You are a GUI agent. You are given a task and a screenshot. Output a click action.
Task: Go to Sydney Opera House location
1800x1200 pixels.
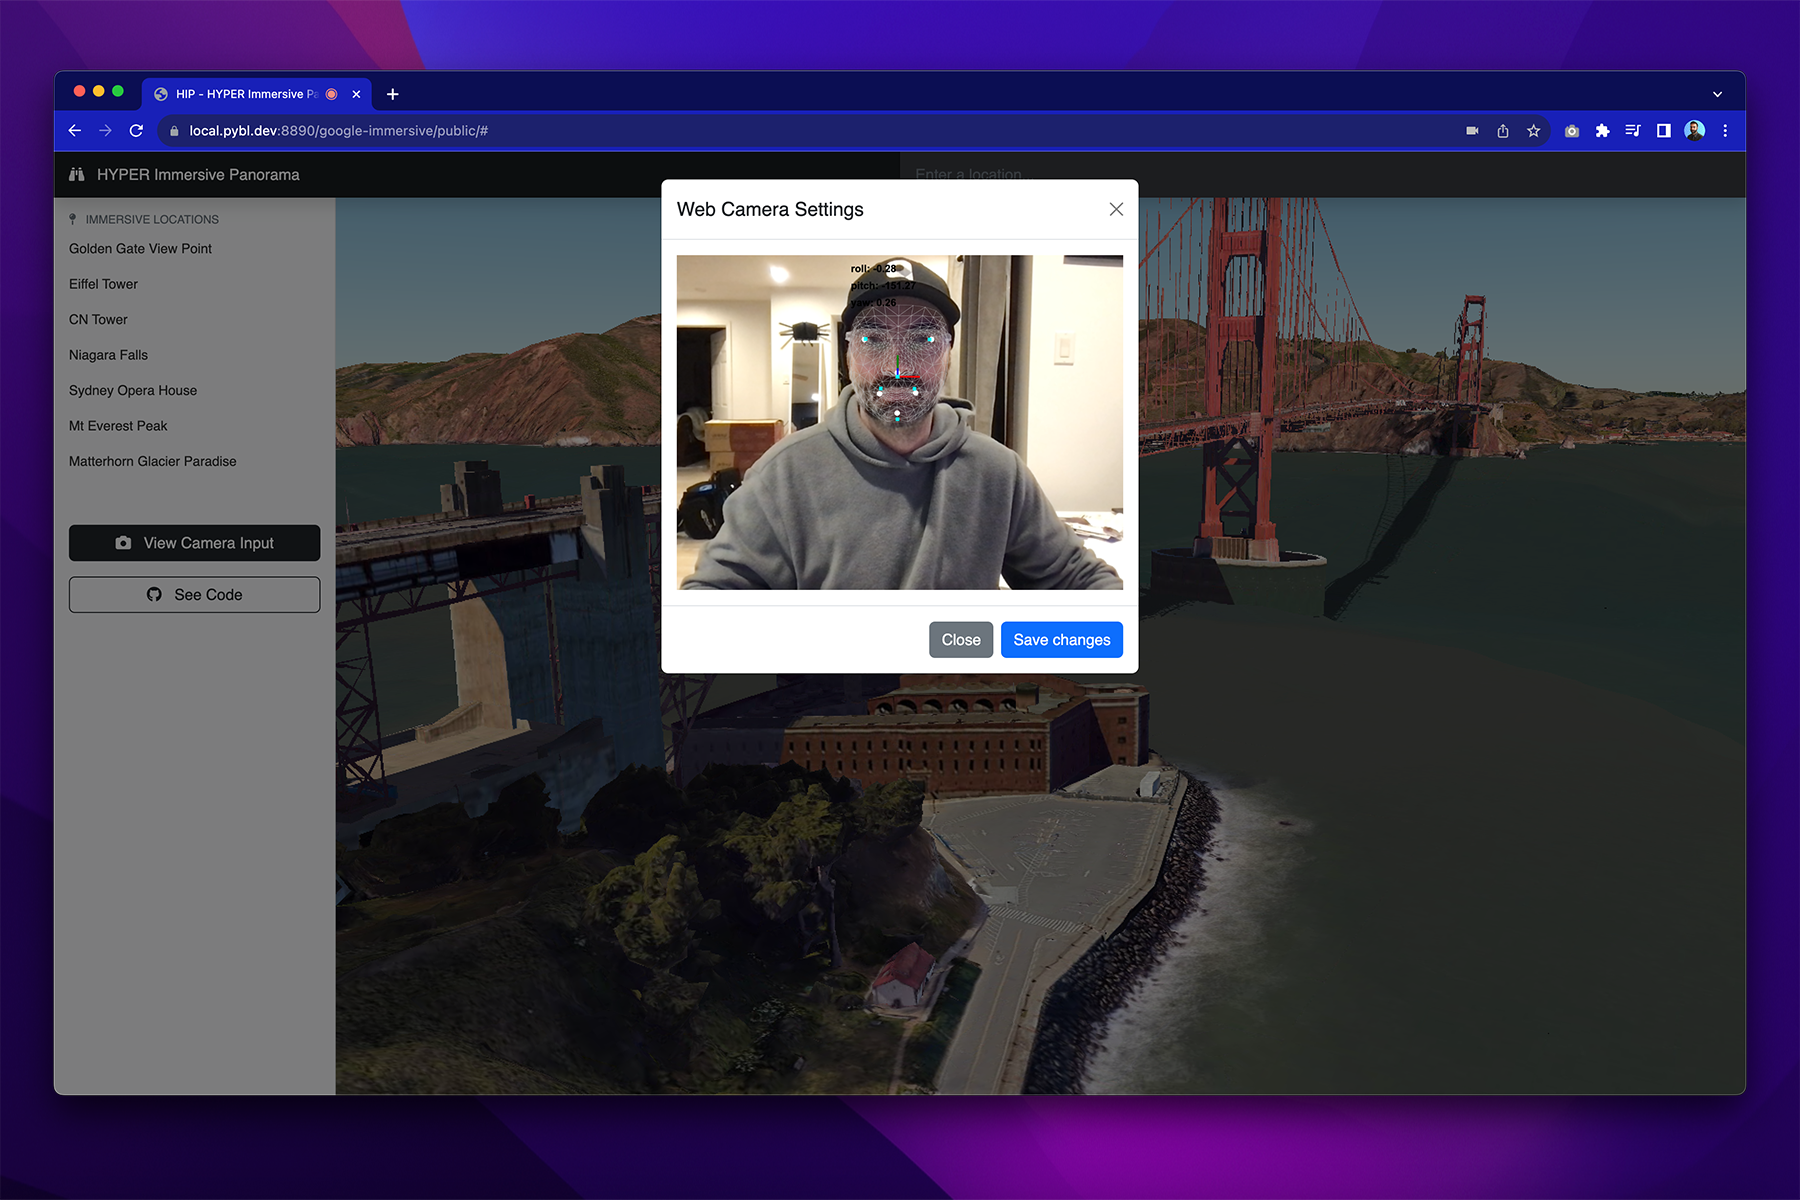pos(133,391)
